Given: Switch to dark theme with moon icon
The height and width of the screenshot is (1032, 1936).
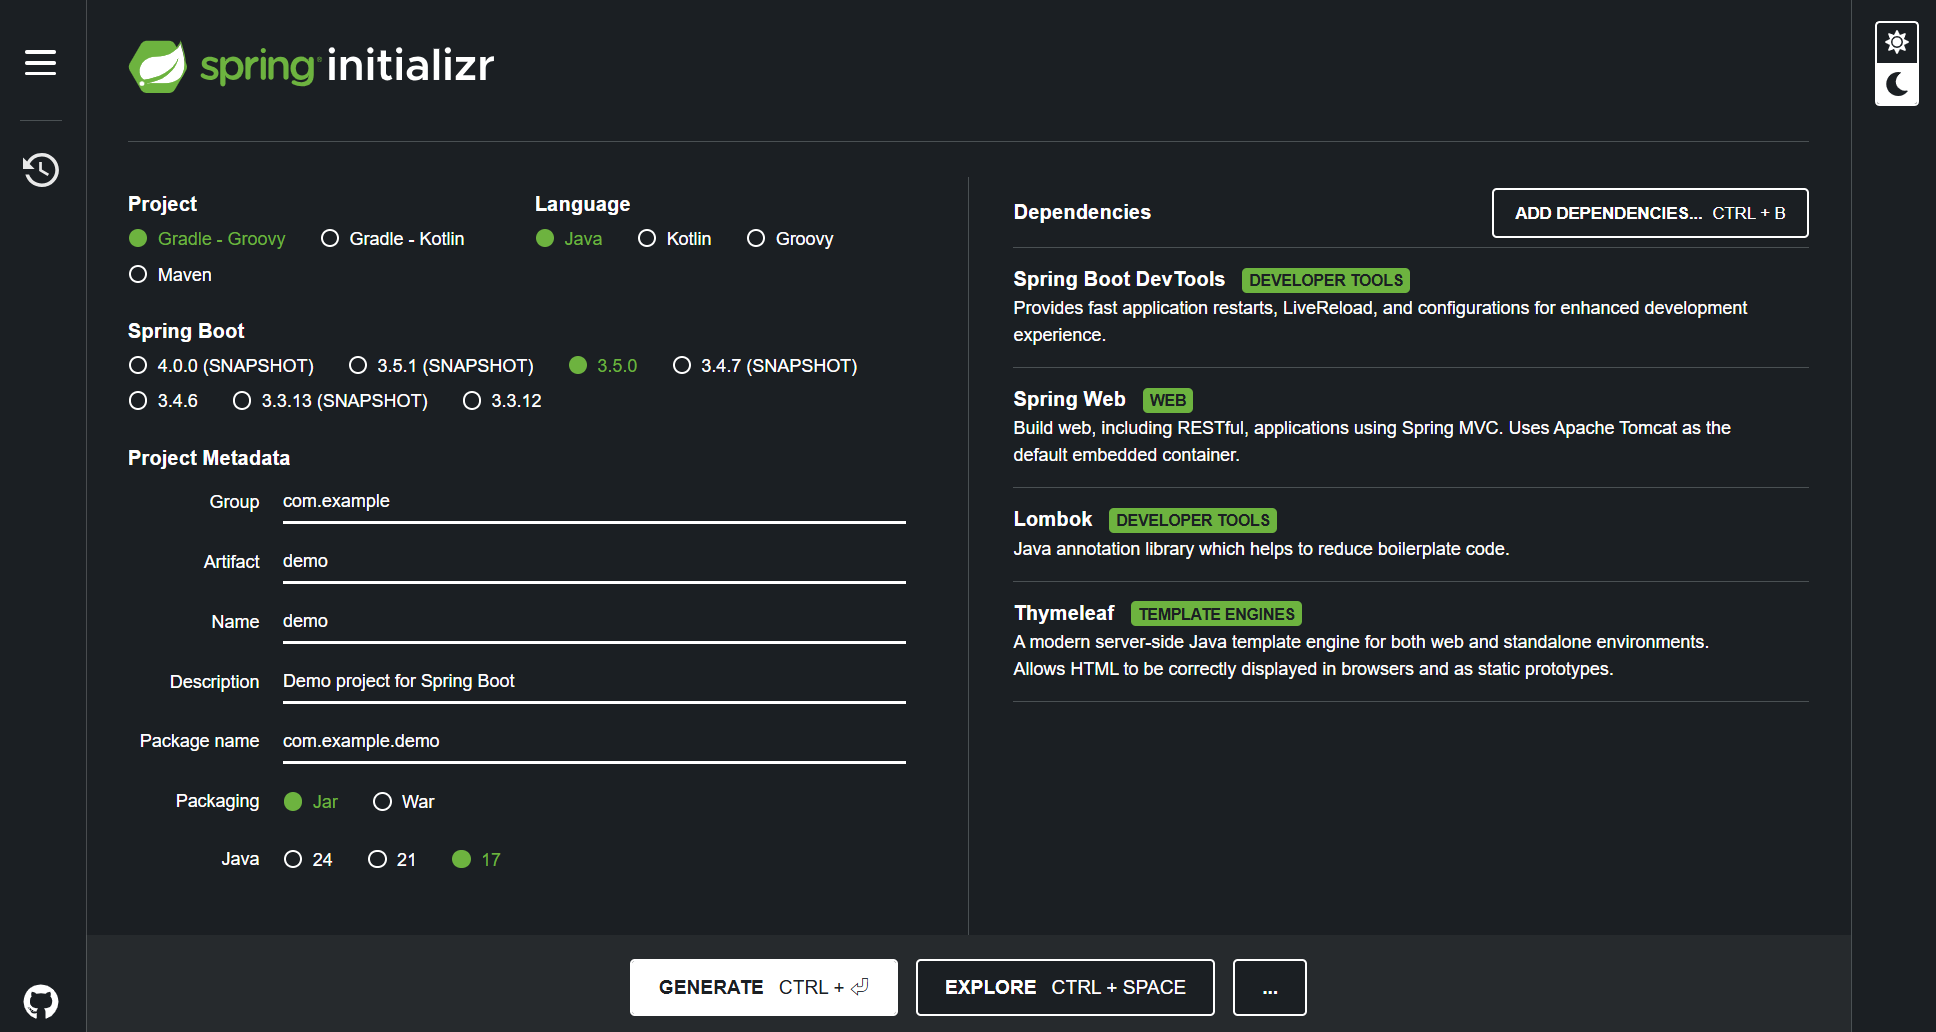Looking at the screenshot, I should [x=1896, y=86].
